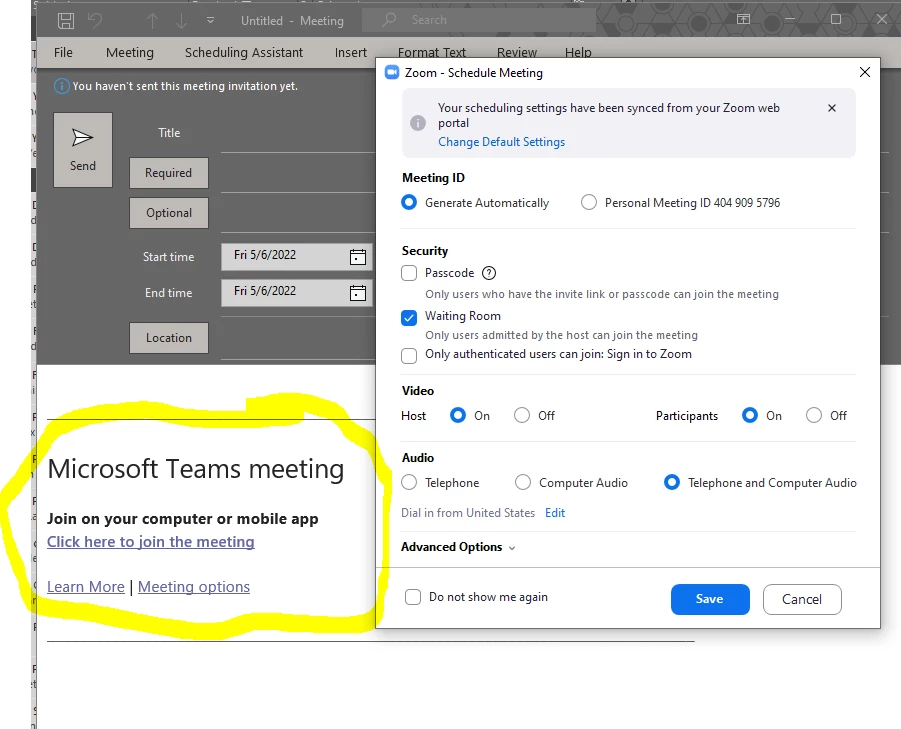The width and height of the screenshot is (901, 729).
Task: Click the Required attendees button
Action: (x=168, y=173)
